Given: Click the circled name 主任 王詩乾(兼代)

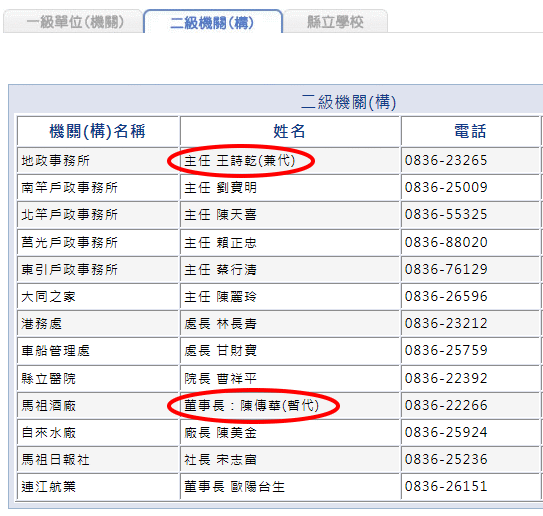Looking at the screenshot, I should [x=240, y=161].
